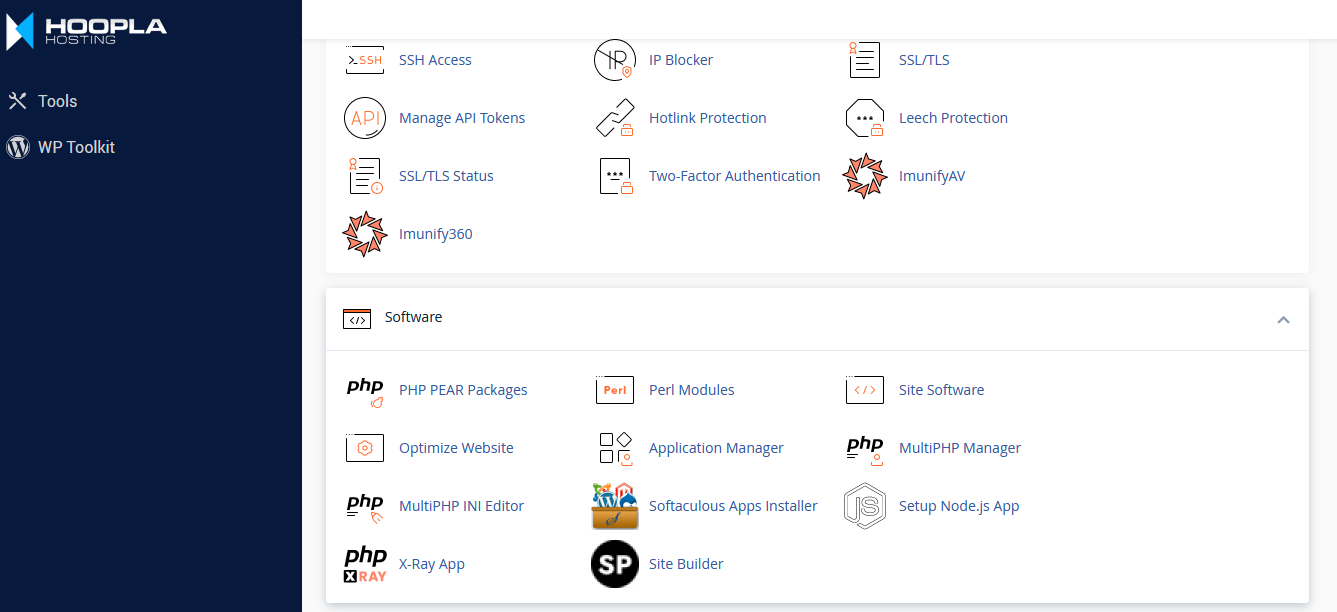Viewport: 1337px width, 612px height.
Task: Click the Hoopla Hosting logo
Action: [87, 30]
